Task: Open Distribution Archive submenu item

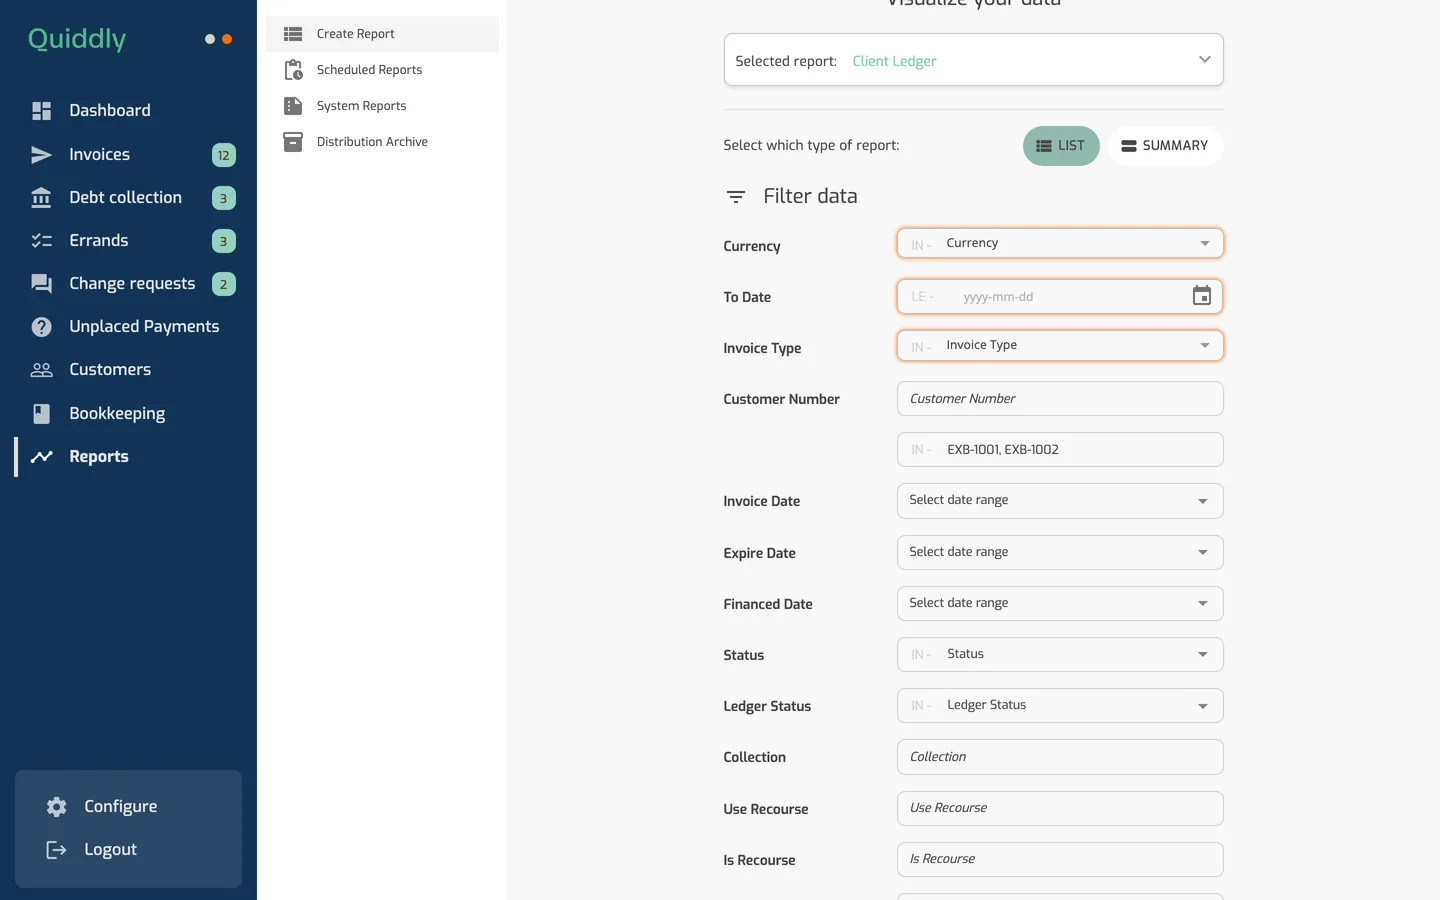Action: (382, 142)
